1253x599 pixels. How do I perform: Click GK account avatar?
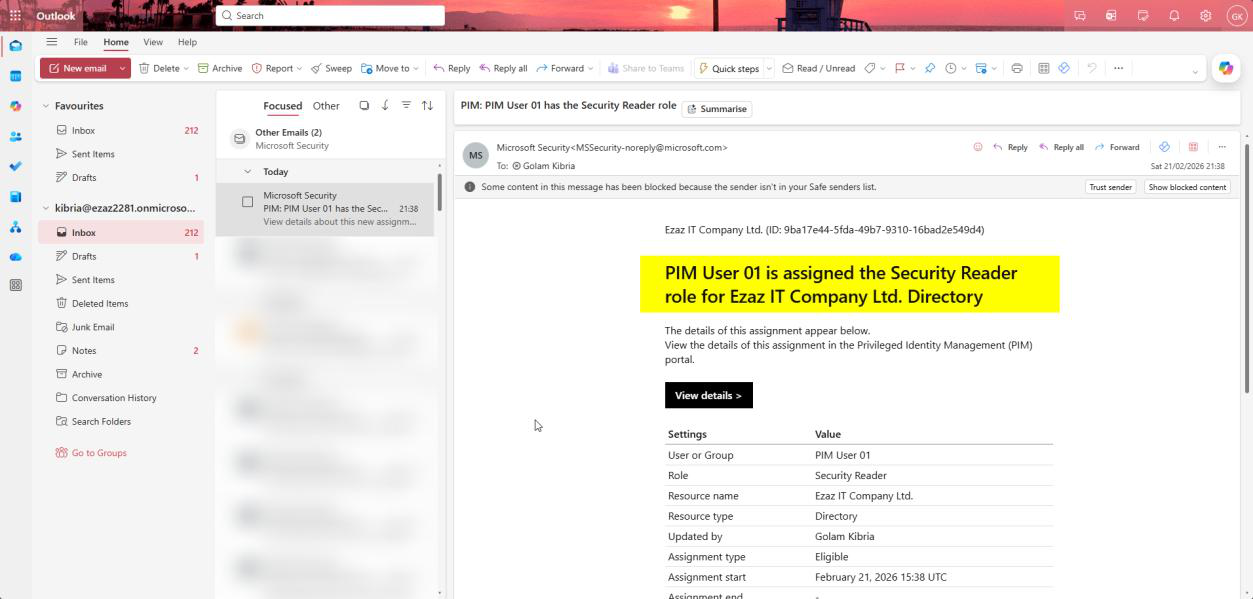[1236, 16]
